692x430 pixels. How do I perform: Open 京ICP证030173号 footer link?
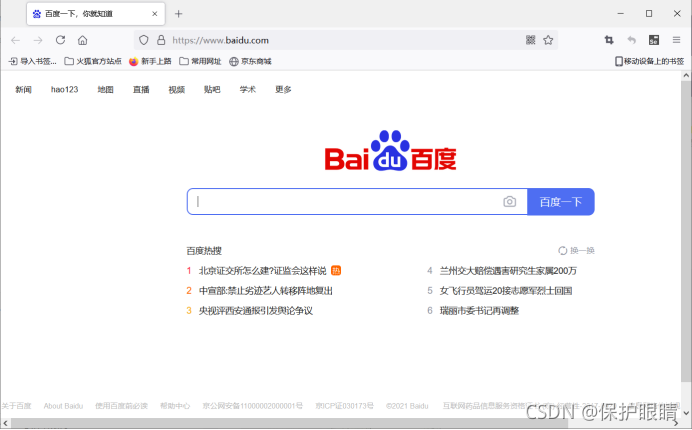click(x=344, y=406)
